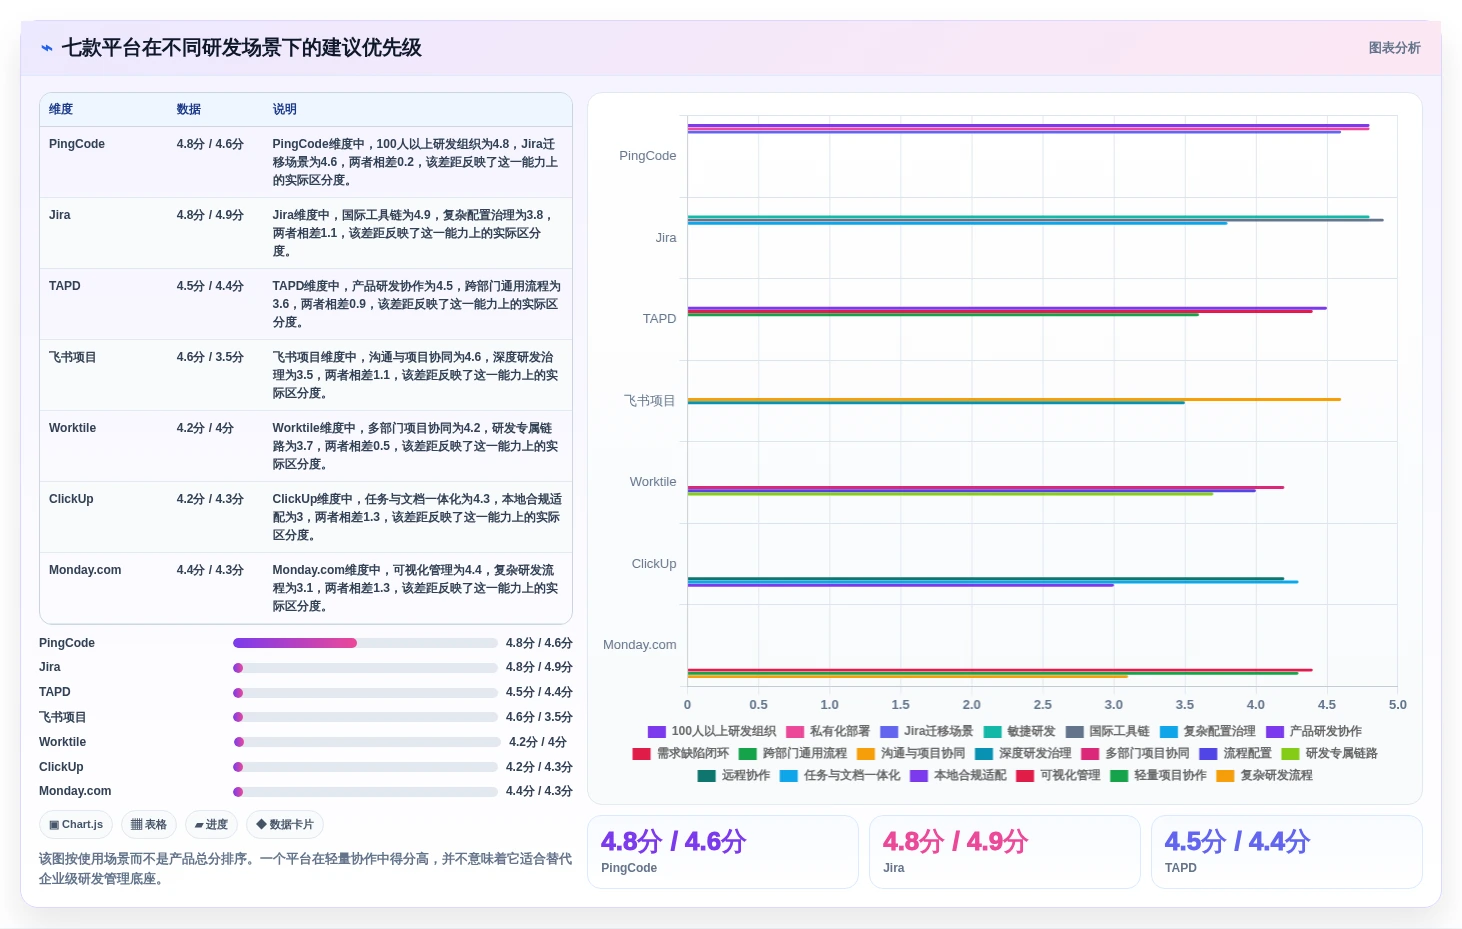Select the Chart.js chip
Screen dimensions: 1462x929
(76, 825)
